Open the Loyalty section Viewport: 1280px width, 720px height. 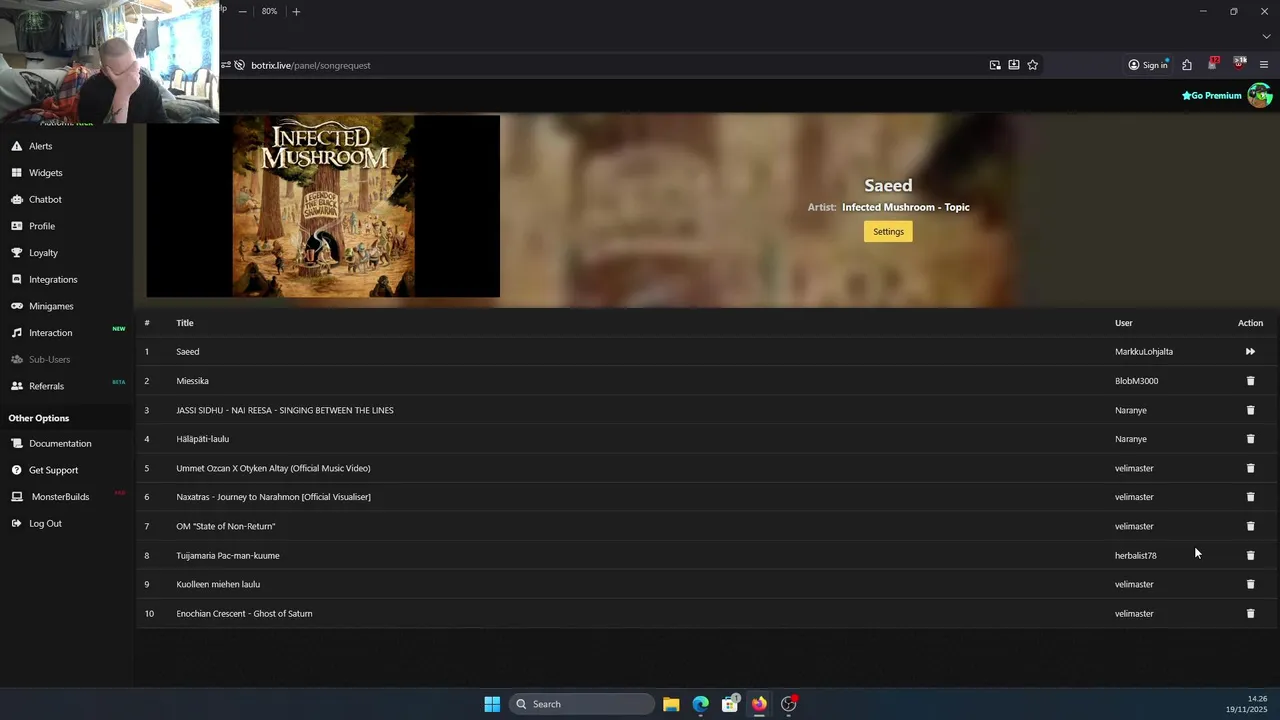43,253
